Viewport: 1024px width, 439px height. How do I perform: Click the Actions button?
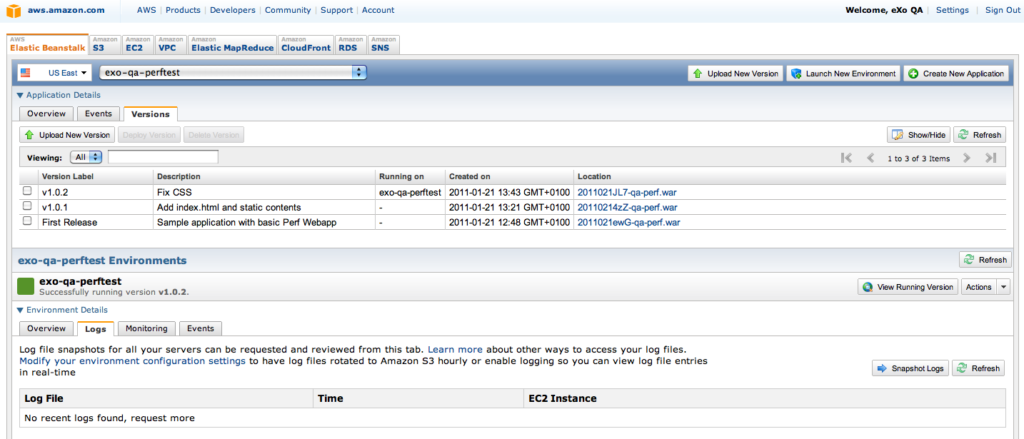(978, 287)
